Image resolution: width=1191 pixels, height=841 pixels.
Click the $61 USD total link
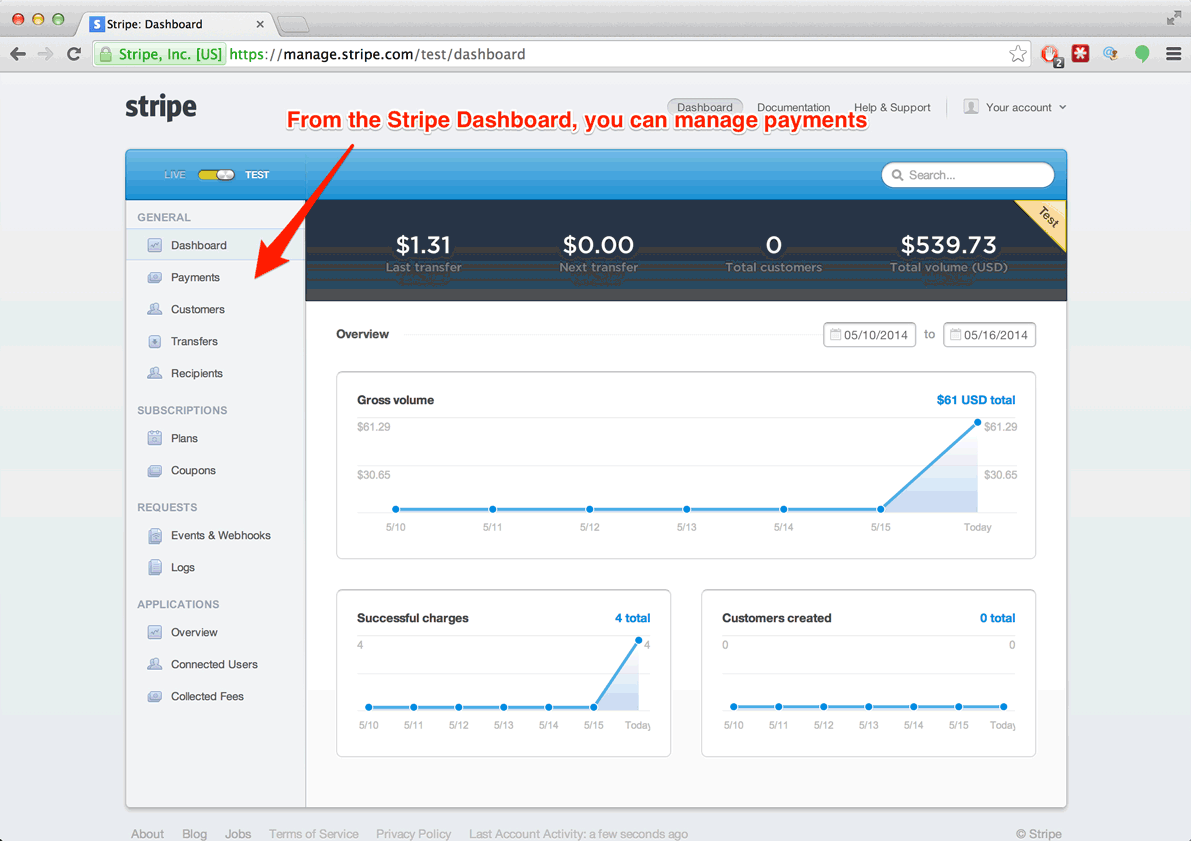pos(975,400)
